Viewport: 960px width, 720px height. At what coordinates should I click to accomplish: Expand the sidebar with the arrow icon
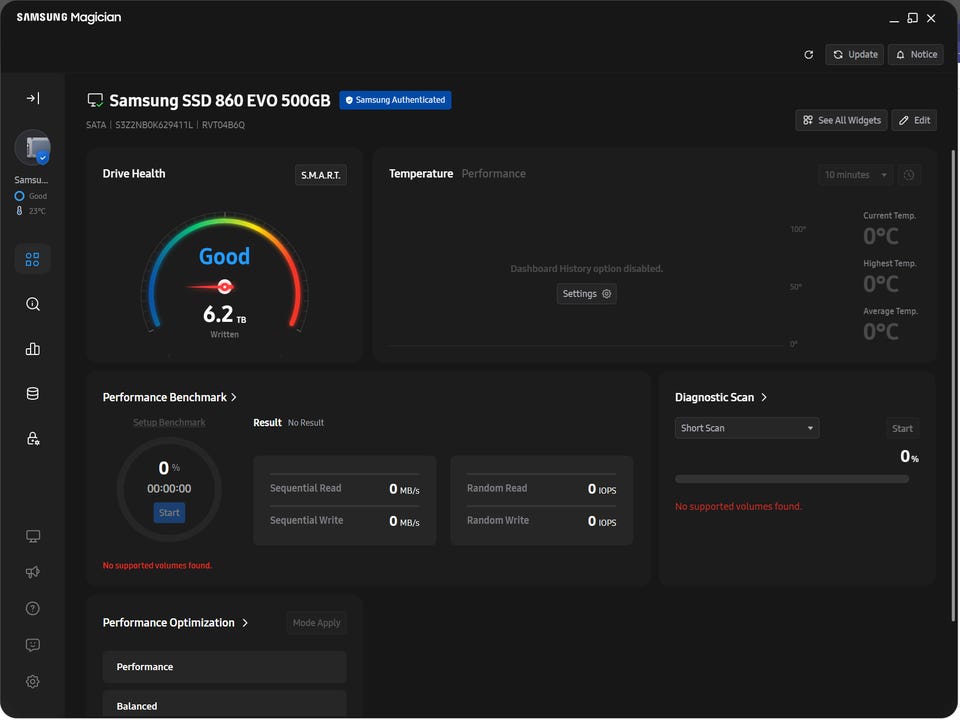33,98
